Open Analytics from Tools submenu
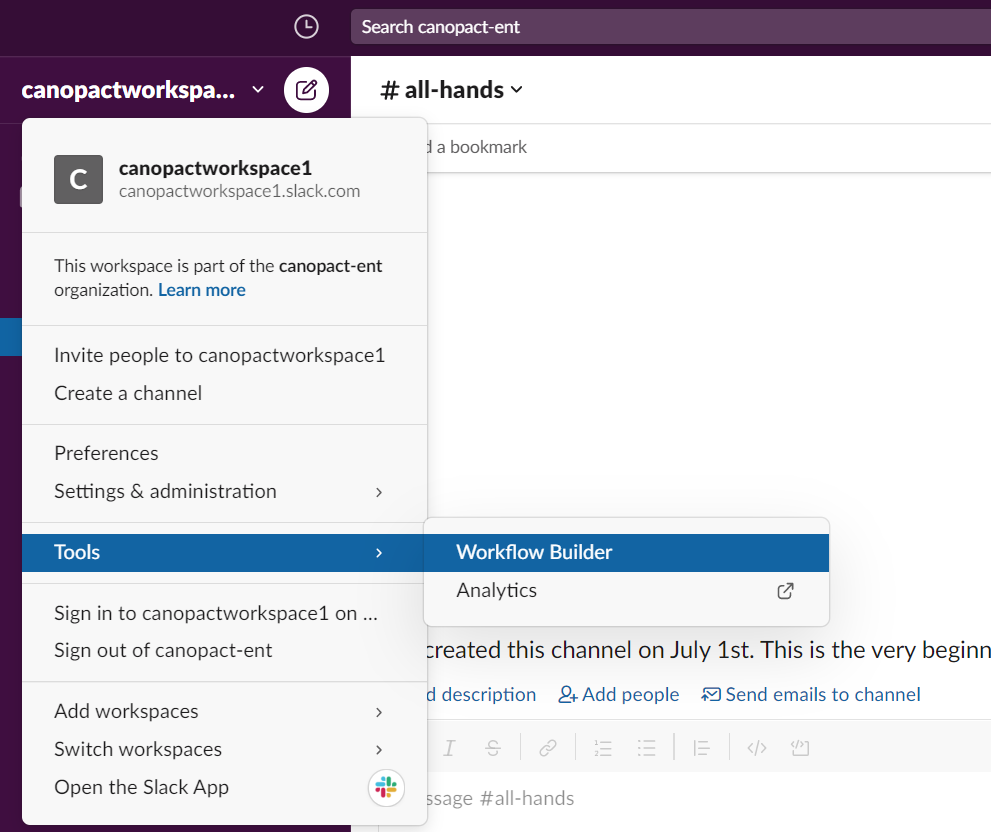 pos(626,590)
